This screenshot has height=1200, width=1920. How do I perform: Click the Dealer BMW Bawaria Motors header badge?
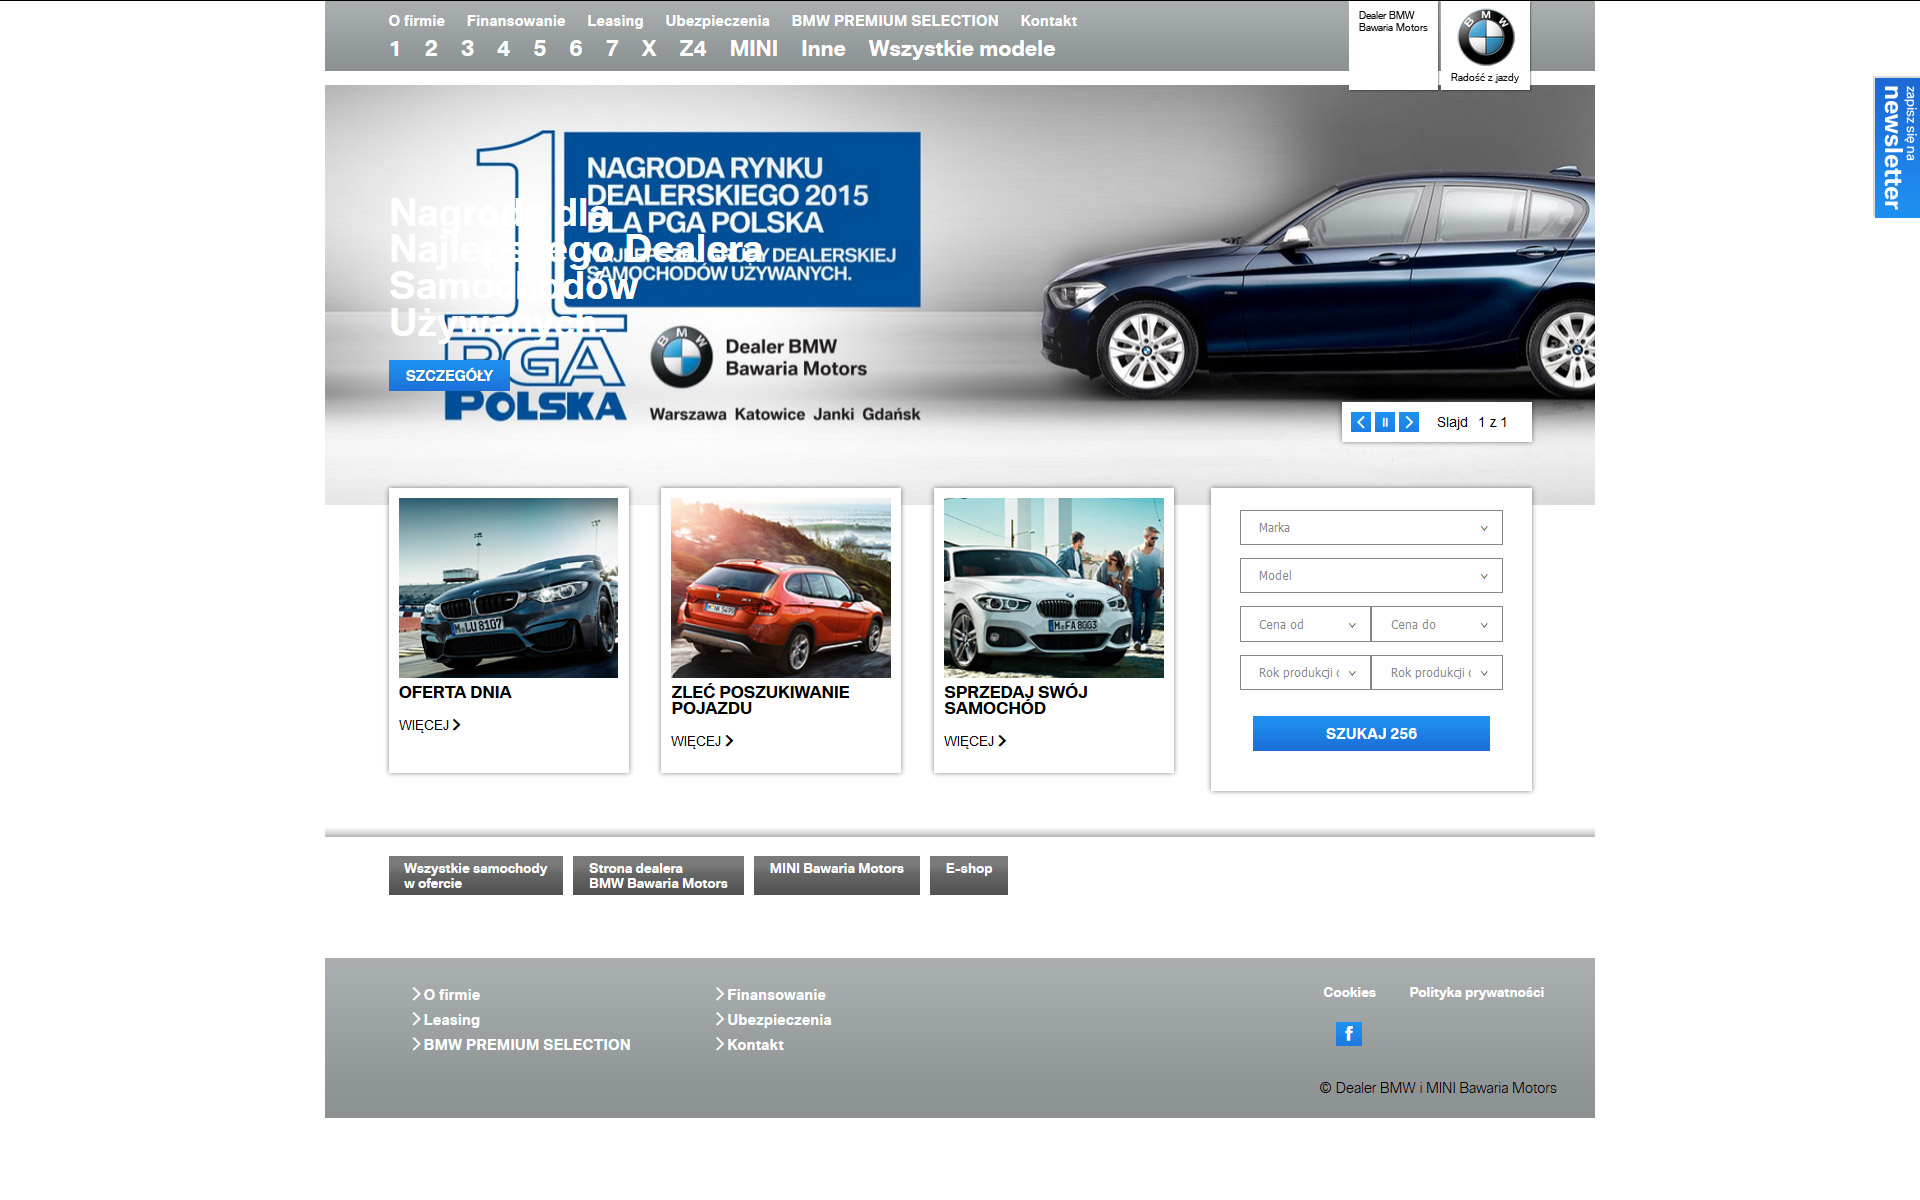click(1393, 44)
